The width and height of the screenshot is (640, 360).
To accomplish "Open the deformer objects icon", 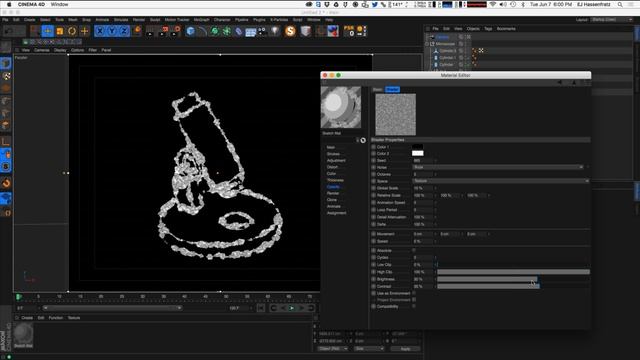I will click(x=238, y=31).
